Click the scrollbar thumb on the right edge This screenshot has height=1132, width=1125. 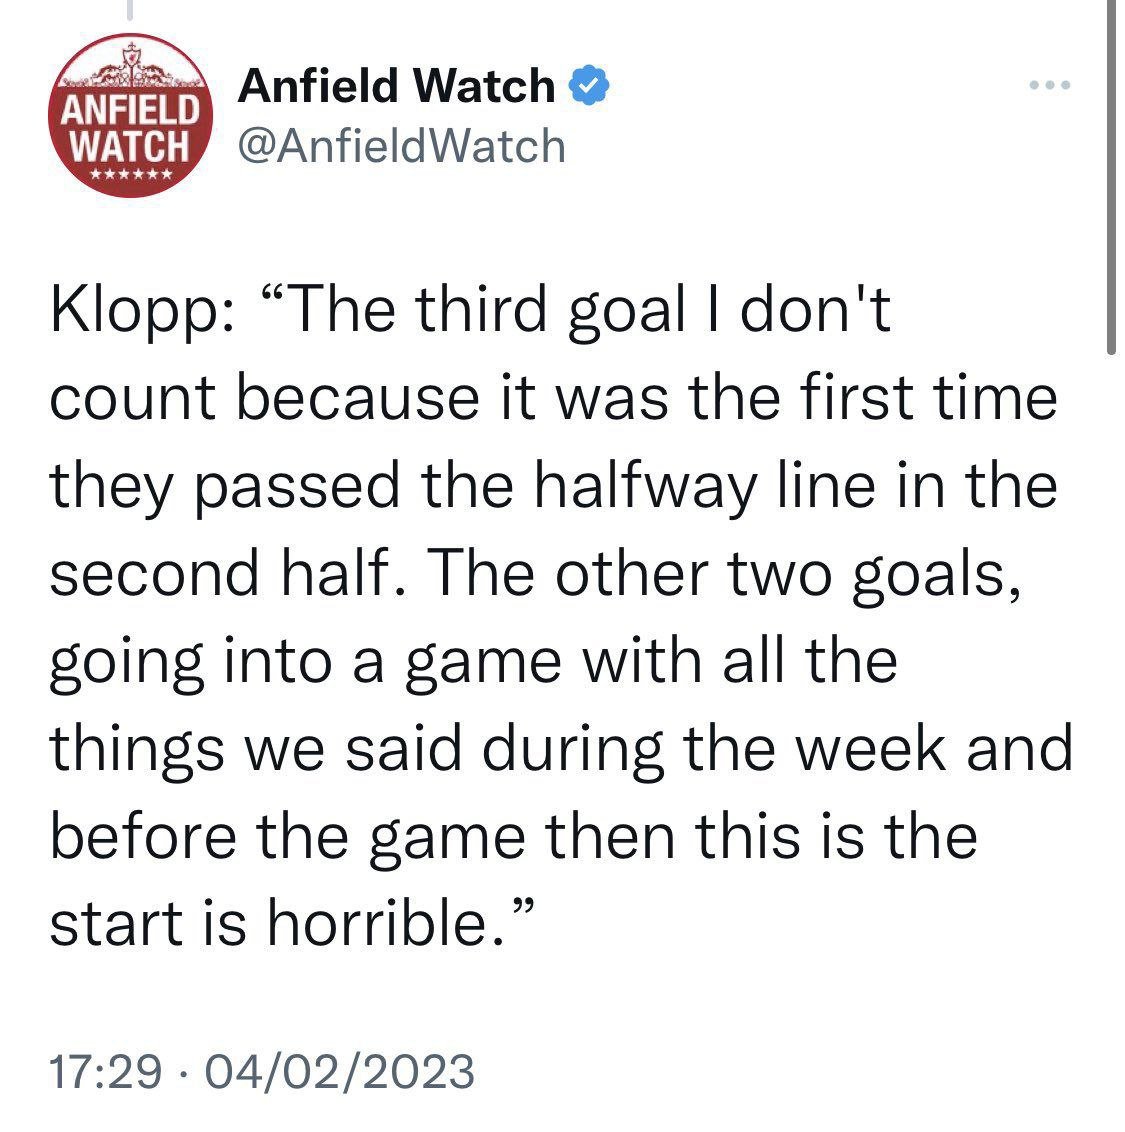pos(1111,177)
